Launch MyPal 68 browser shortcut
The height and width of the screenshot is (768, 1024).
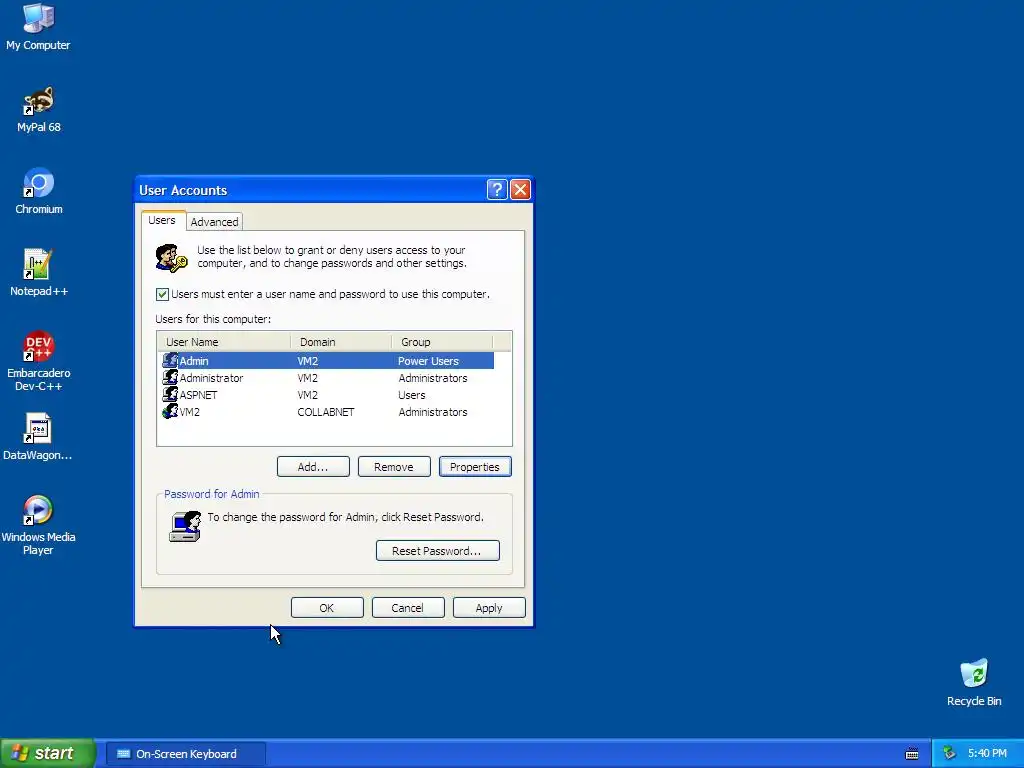click(x=38, y=108)
